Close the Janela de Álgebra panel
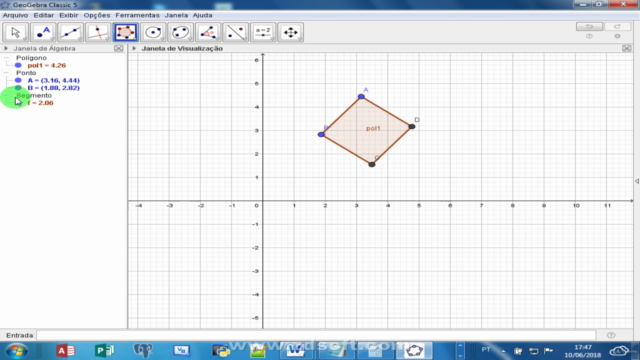This screenshot has height=360, width=640. (x=118, y=48)
